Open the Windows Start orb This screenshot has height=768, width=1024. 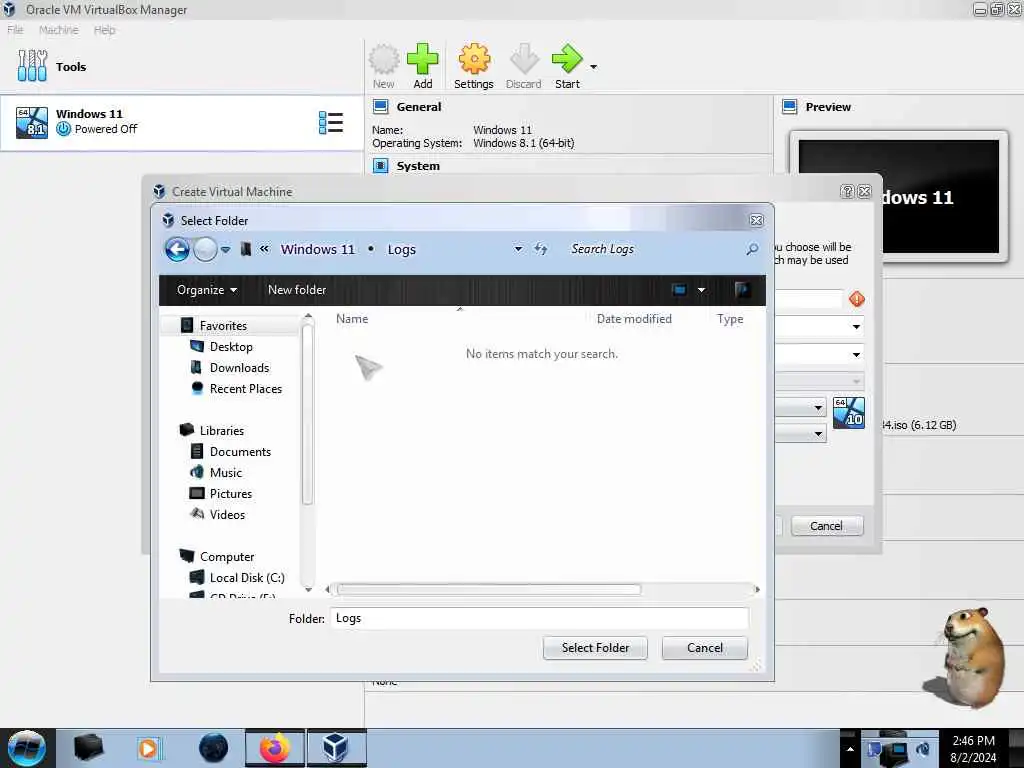point(27,748)
